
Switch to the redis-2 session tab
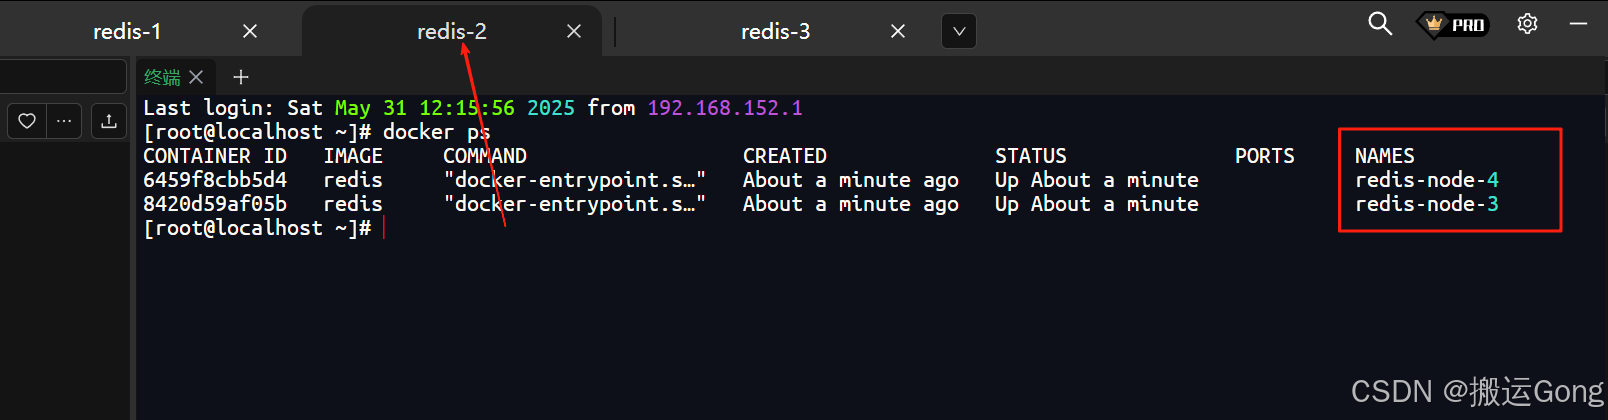(x=452, y=32)
